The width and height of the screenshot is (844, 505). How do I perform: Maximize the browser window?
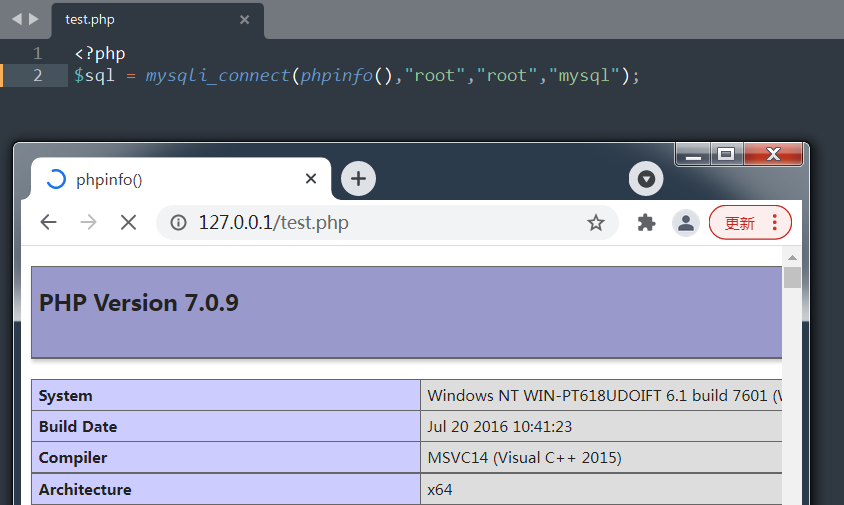[x=727, y=155]
